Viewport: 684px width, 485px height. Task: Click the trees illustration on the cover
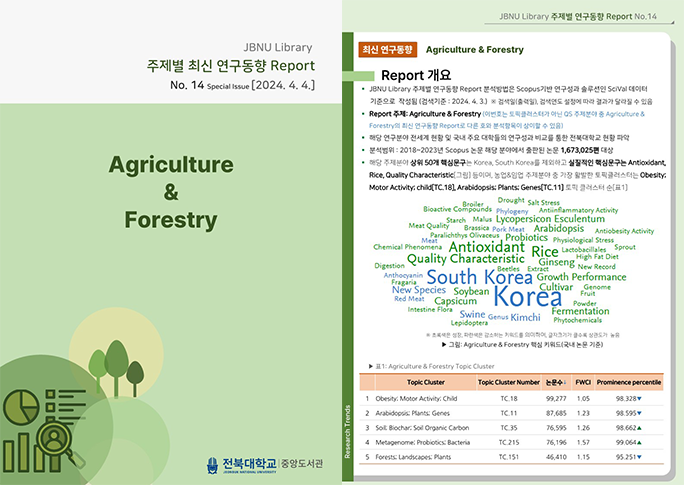click(x=116, y=368)
